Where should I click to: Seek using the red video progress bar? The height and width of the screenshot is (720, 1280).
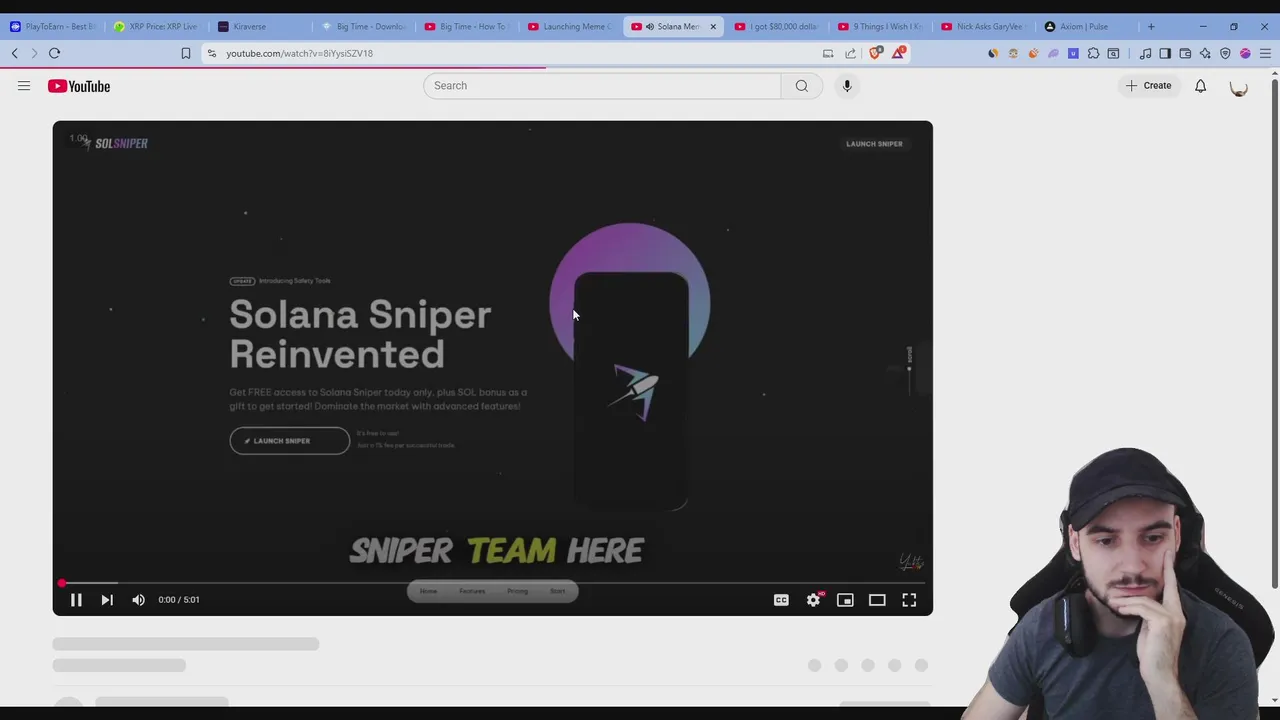pos(493,583)
